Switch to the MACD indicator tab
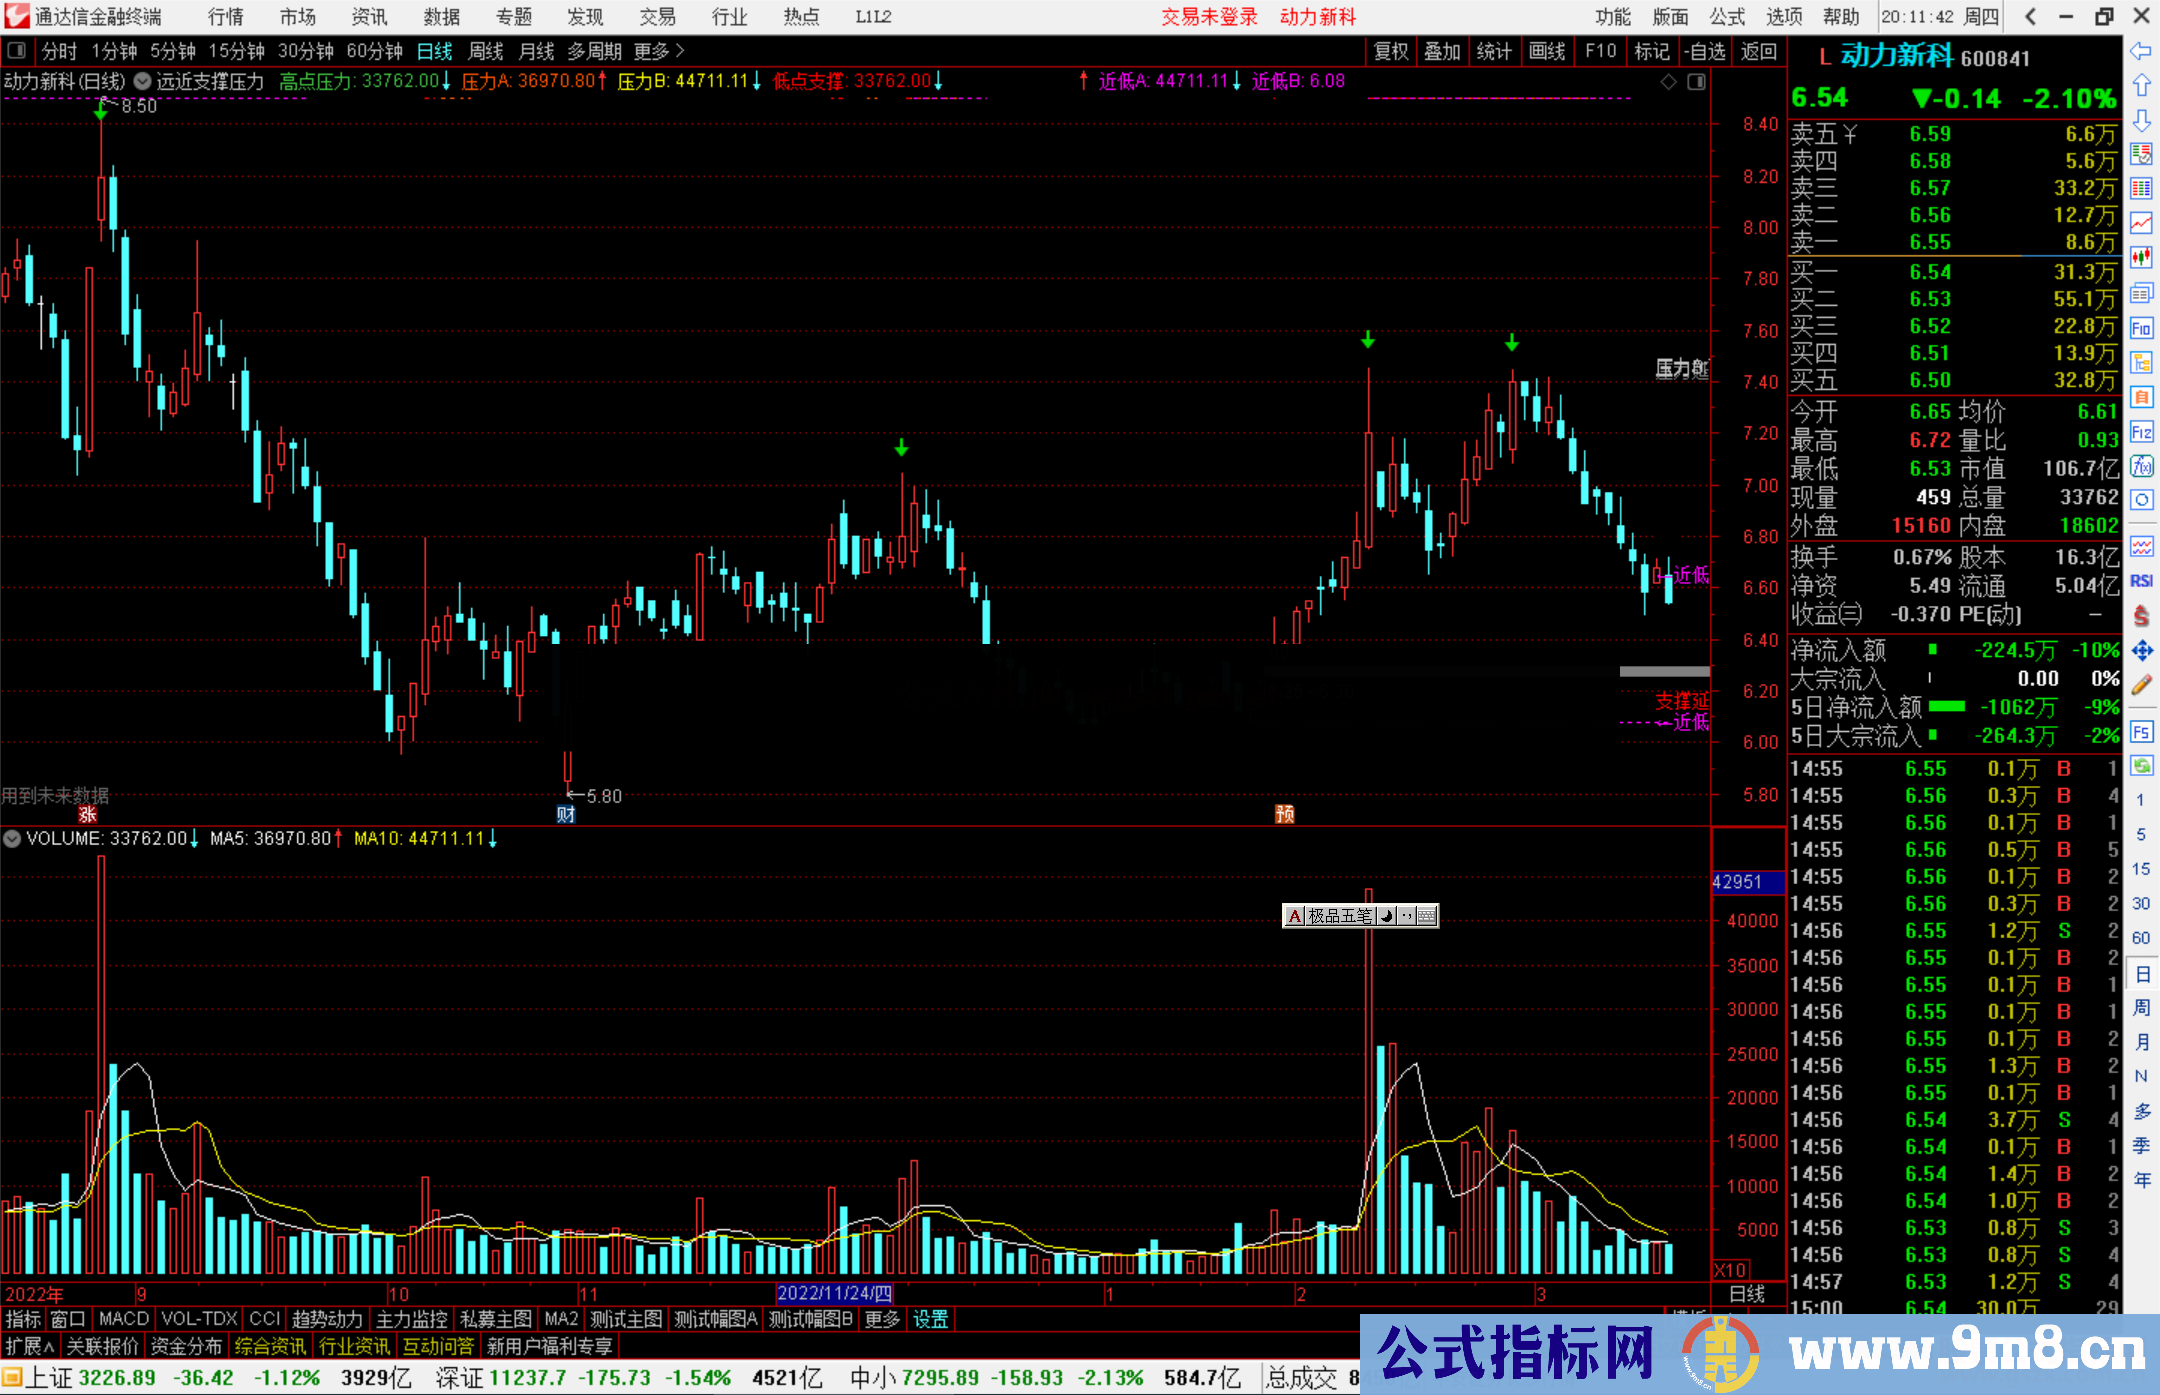The height and width of the screenshot is (1395, 2160). (123, 1319)
